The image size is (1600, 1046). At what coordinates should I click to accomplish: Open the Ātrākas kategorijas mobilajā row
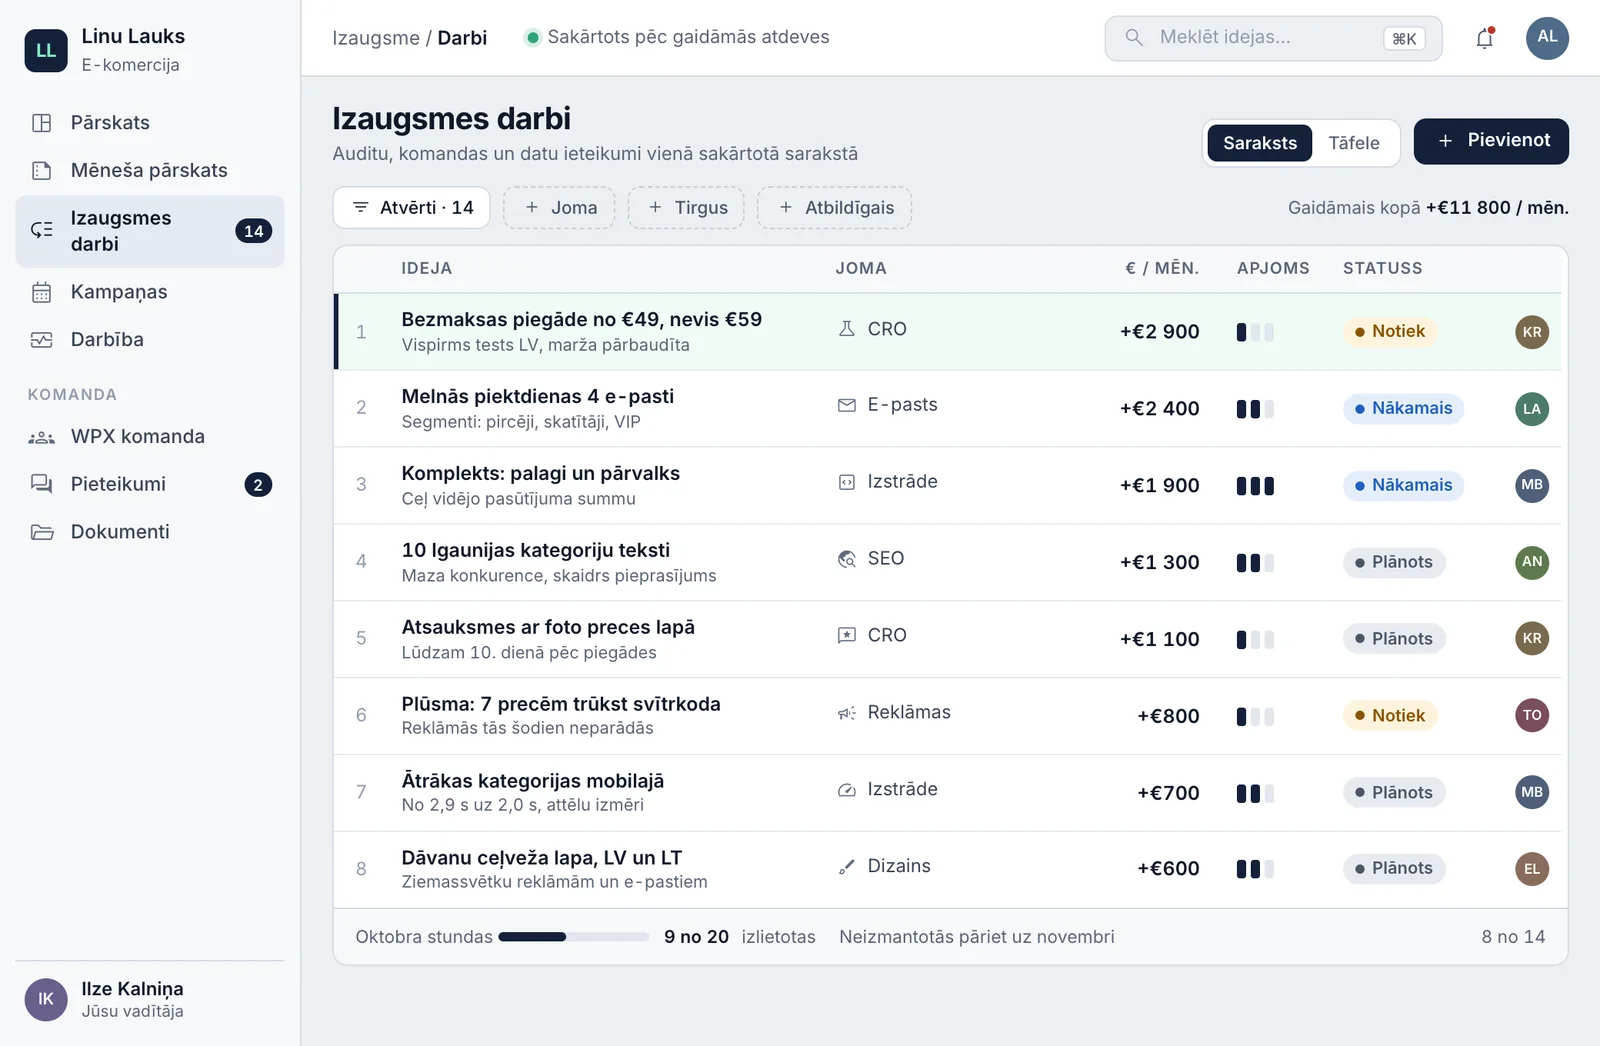[x=948, y=793]
